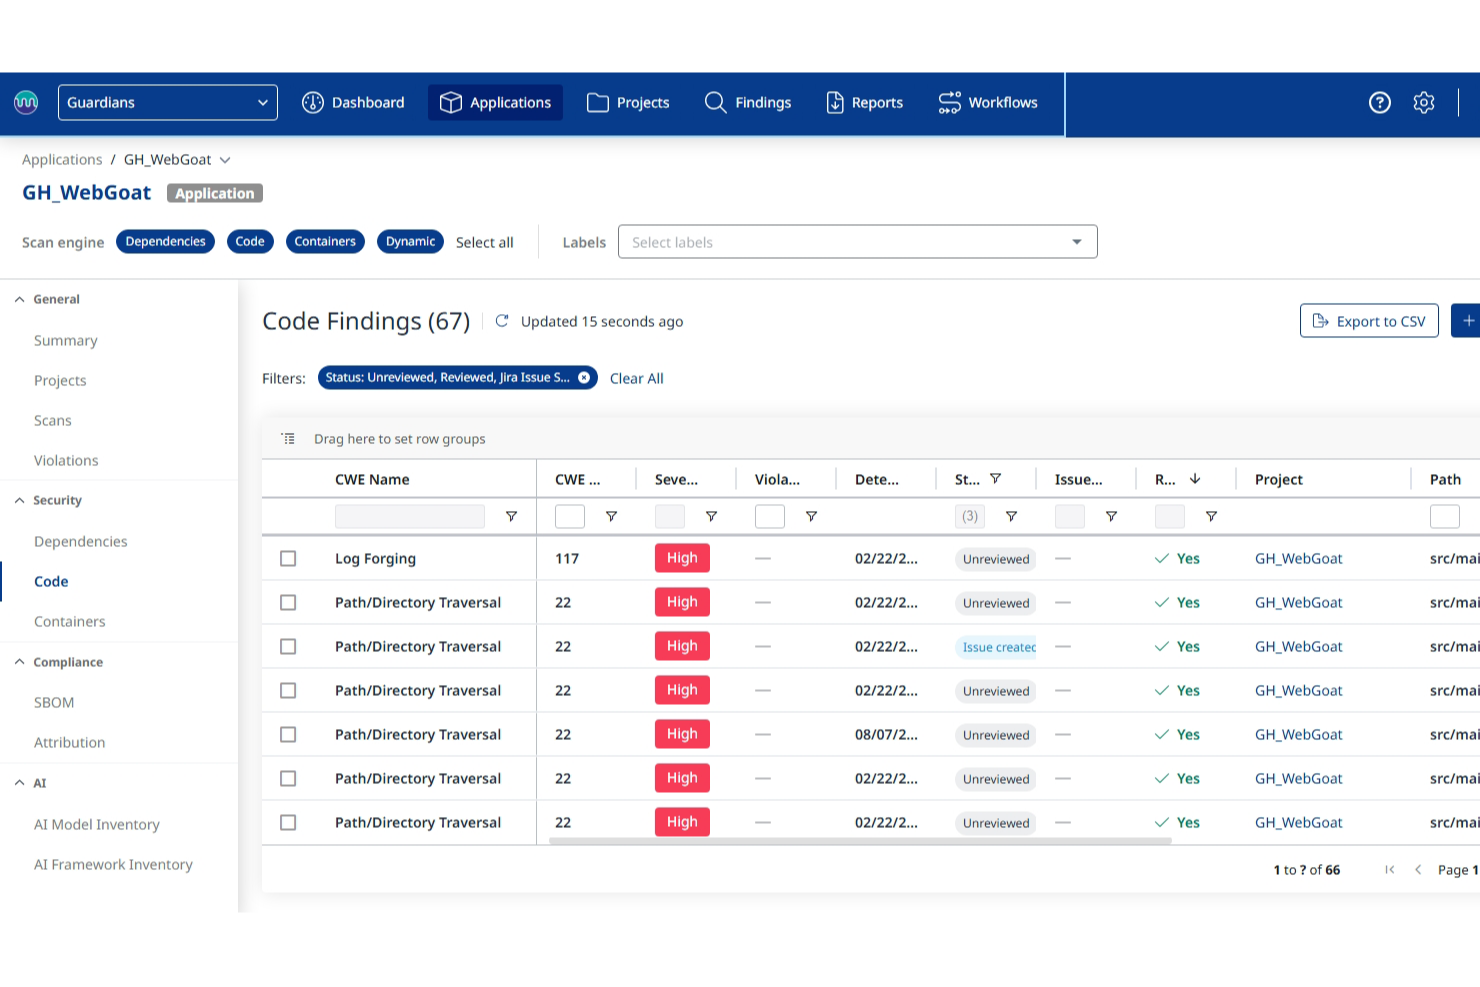1480x987 pixels.
Task: Collapse the Security section in the sidebar
Action: tap(19, 499)
